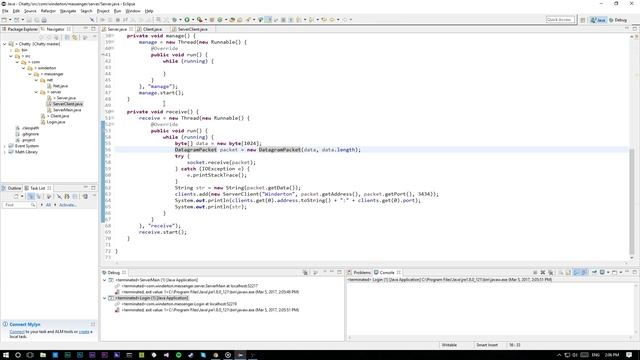Collapse the Chatty project node
The image size is (640, 360).
4,44
